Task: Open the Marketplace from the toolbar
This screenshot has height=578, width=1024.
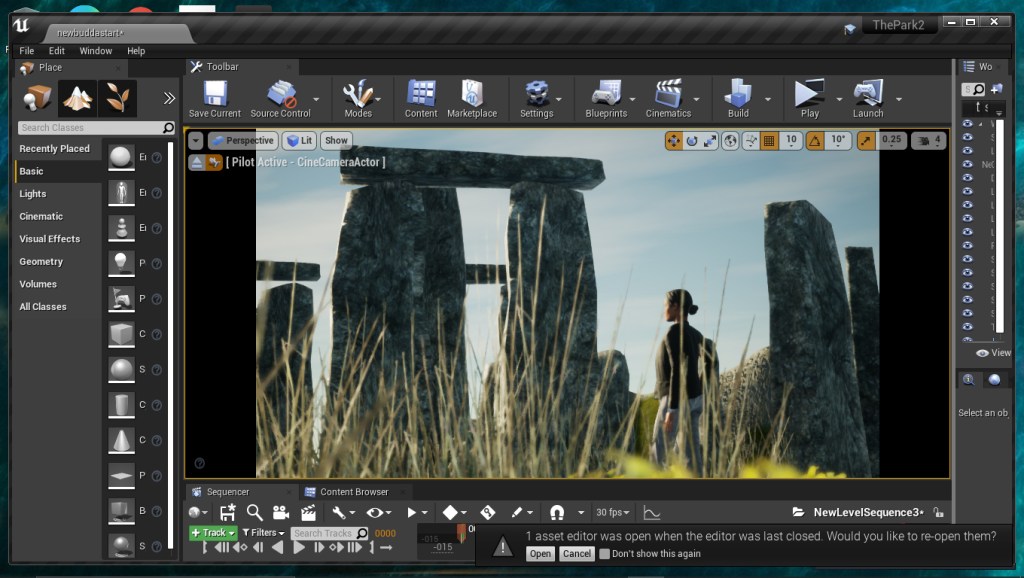Action: [x=471, y=95]
